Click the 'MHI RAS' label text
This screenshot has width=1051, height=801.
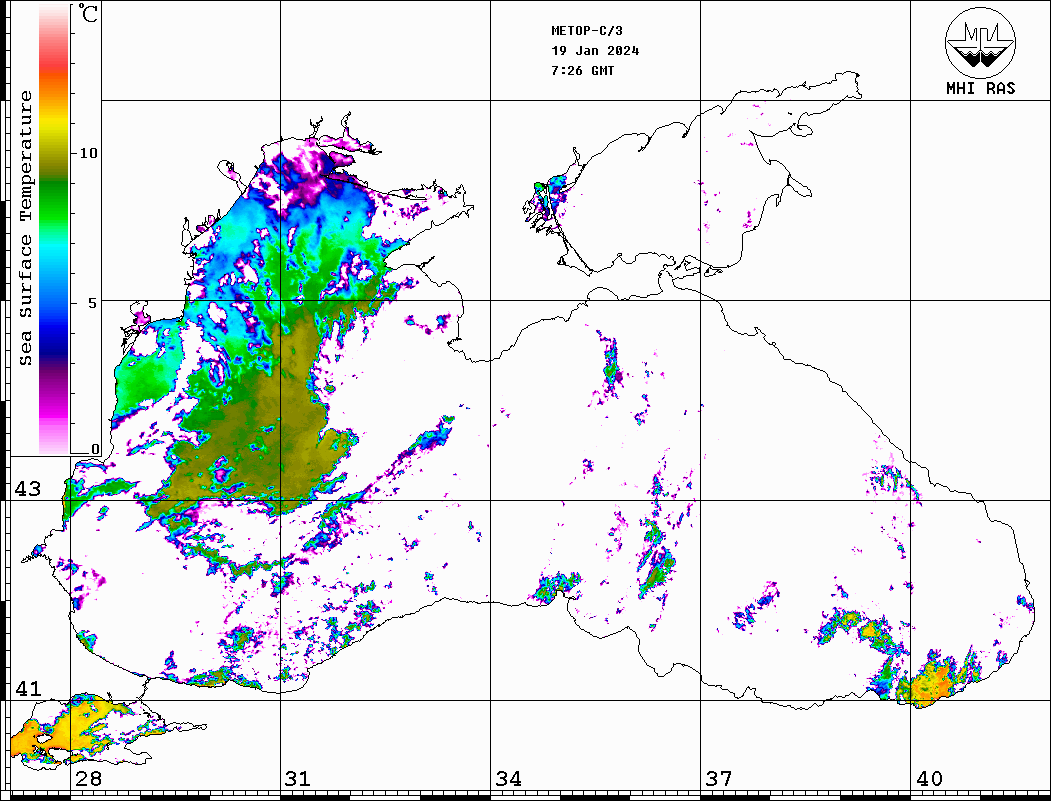(x=980, y=88)
